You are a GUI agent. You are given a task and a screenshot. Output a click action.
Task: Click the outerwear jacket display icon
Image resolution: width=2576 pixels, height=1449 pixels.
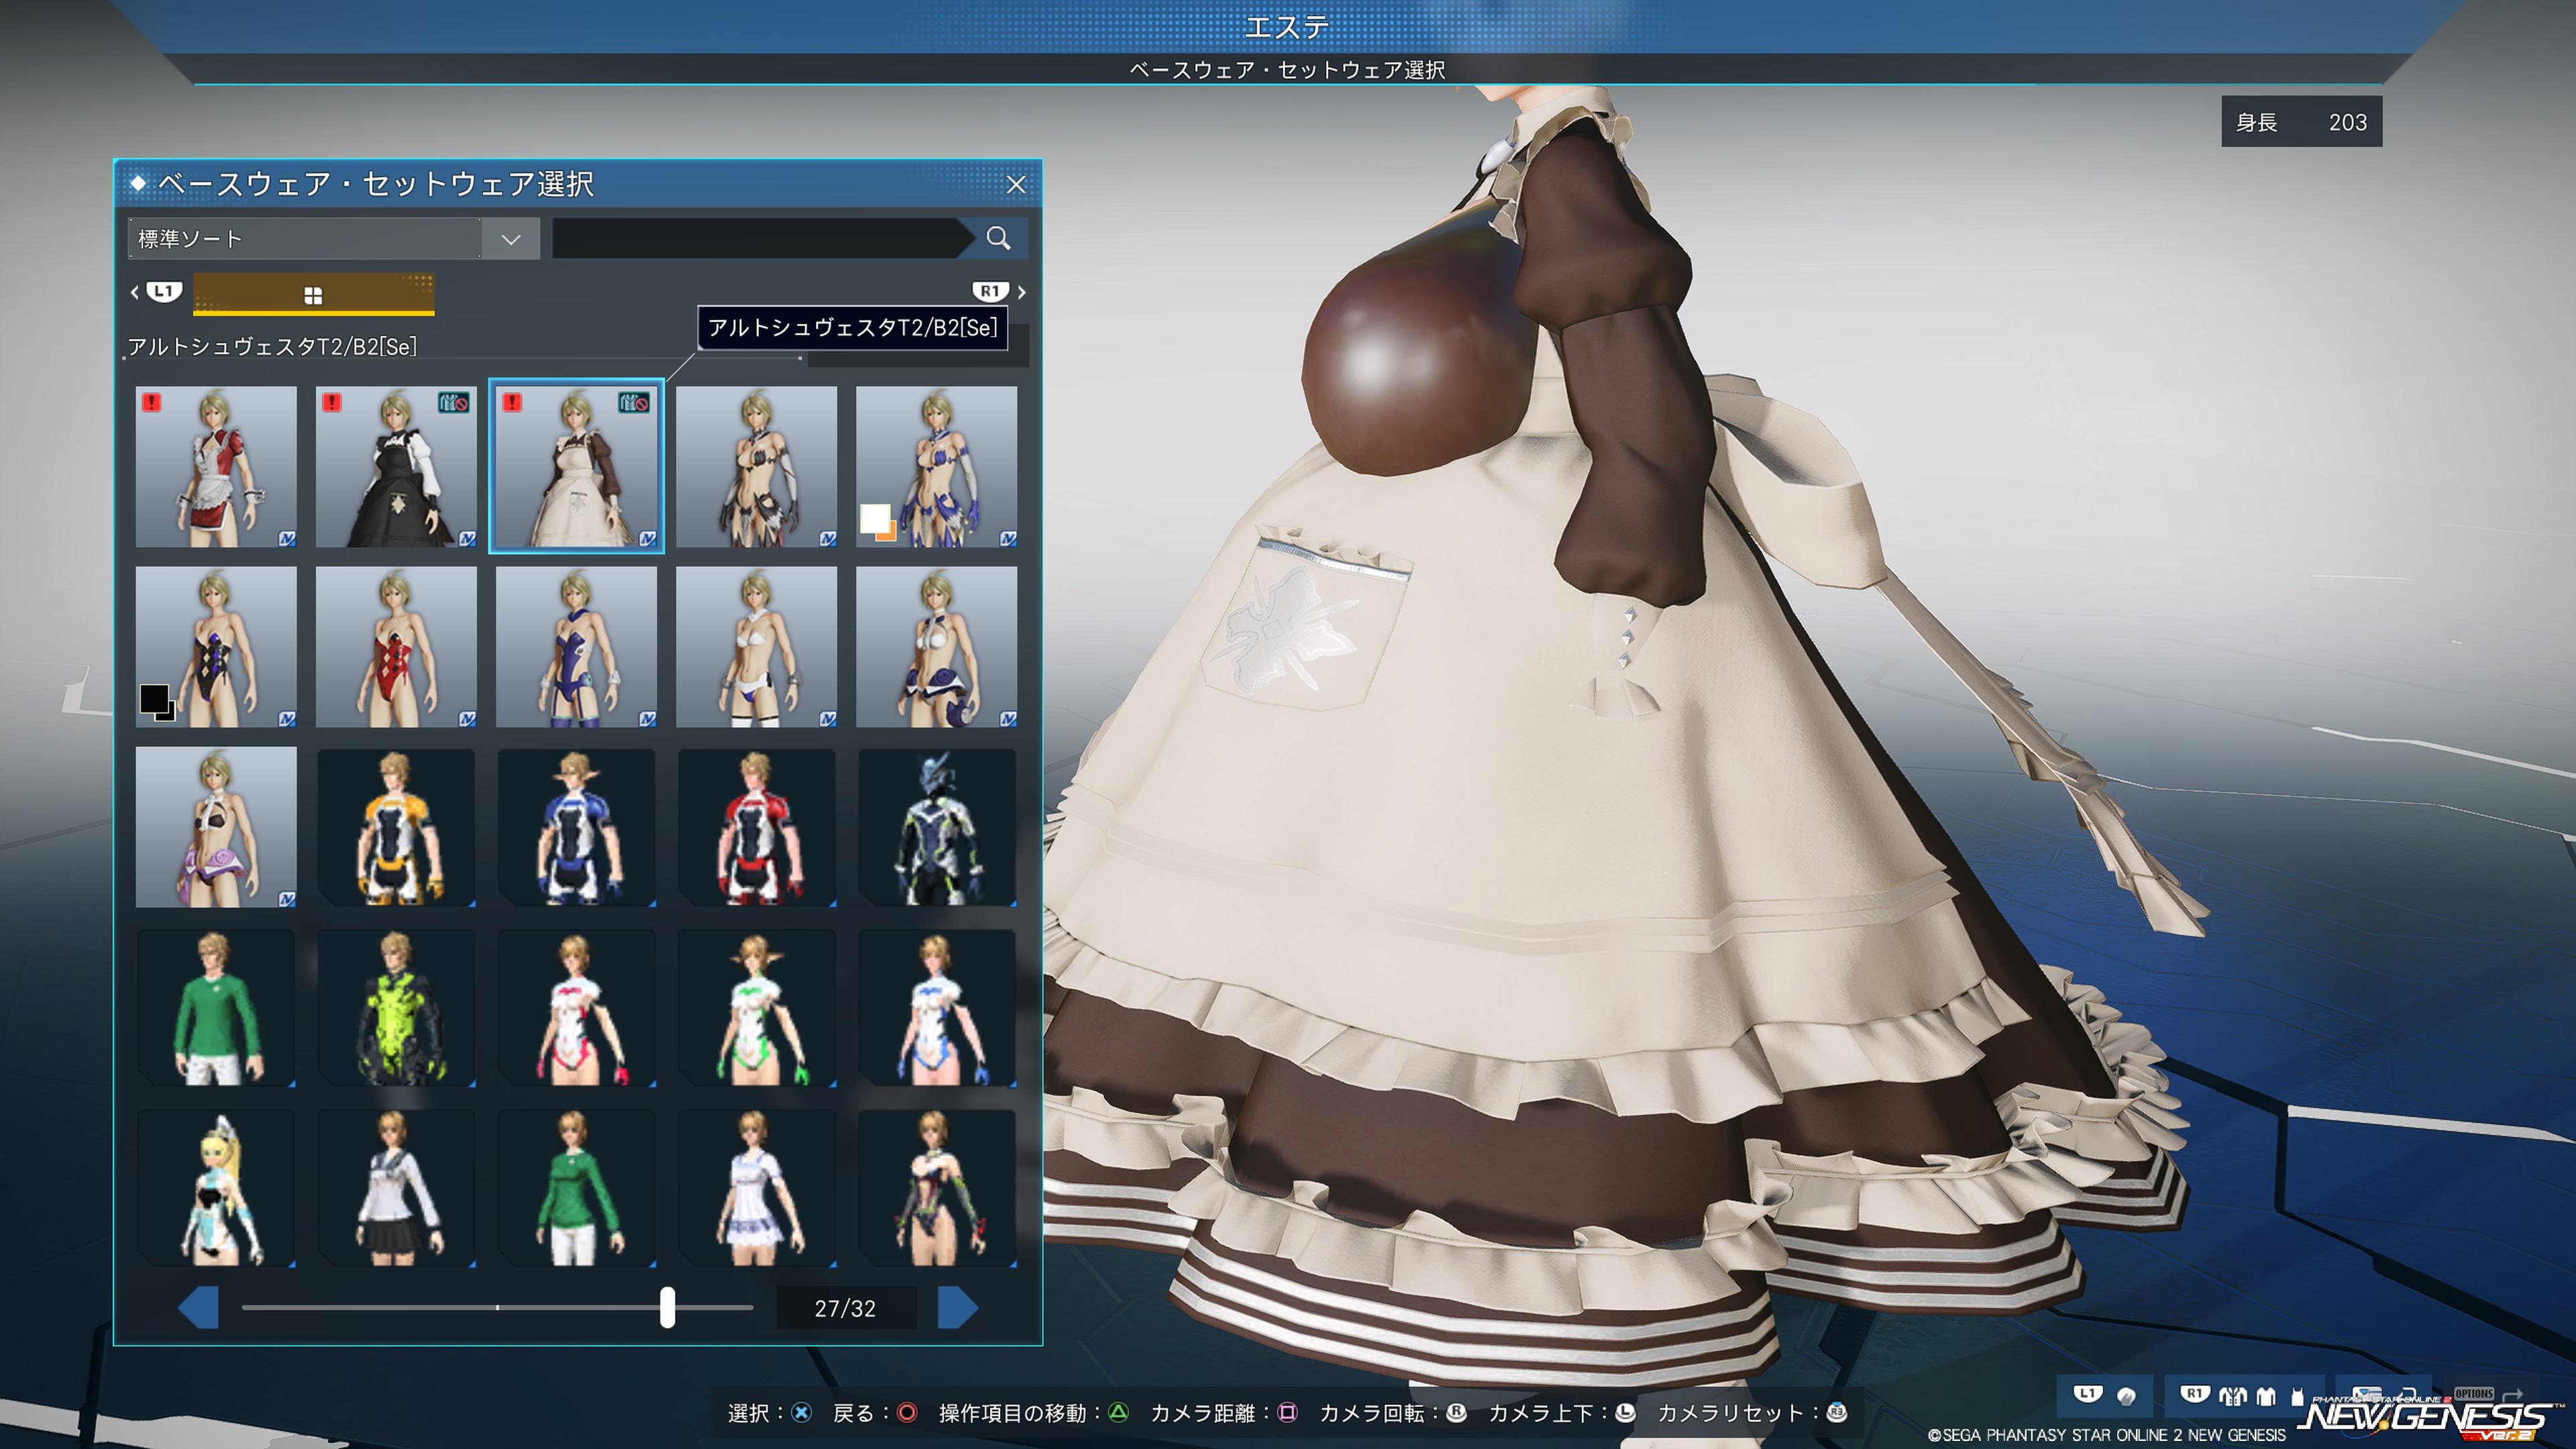click(x=2233, y=1396)
